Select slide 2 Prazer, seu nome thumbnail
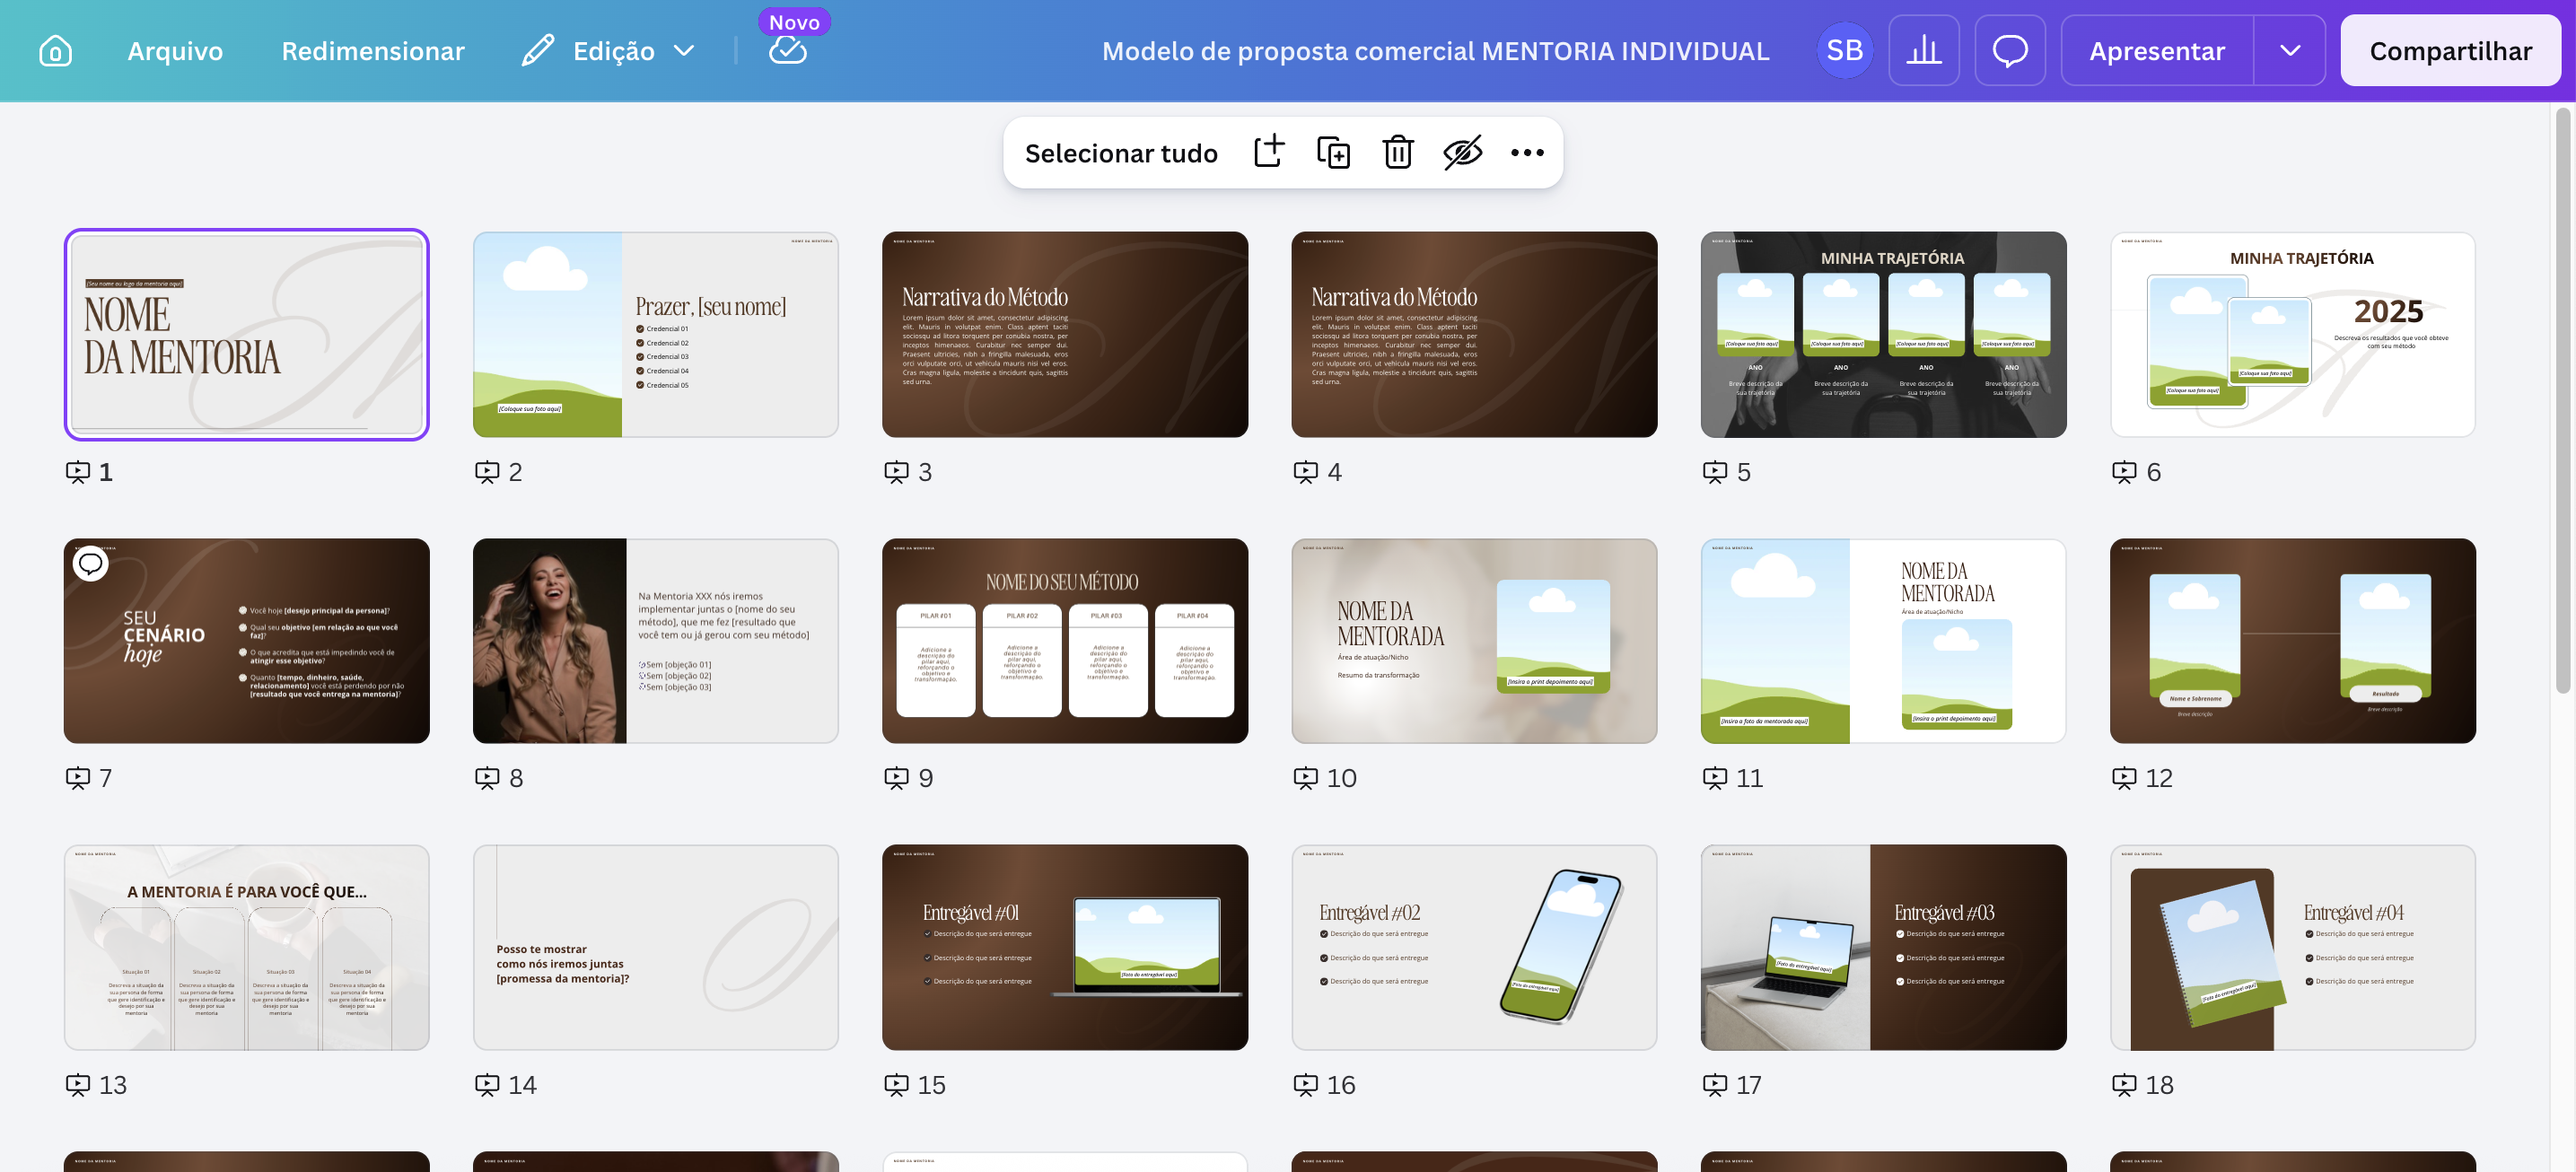The height and width of the screenshot is (1172, 2576). tap(656, 334)
